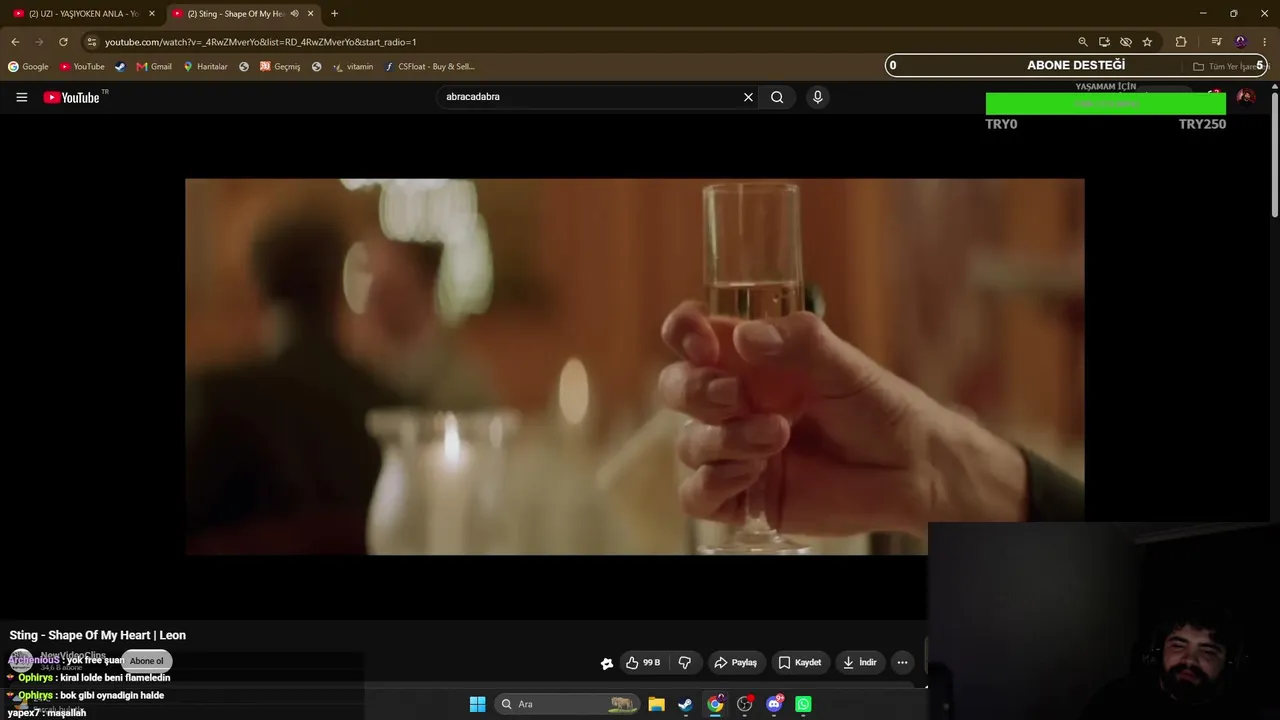Screen dimensions: 1280x720
Task: Click the video title Sting - Shape Of My Heart
Action: tap(98, 635)
